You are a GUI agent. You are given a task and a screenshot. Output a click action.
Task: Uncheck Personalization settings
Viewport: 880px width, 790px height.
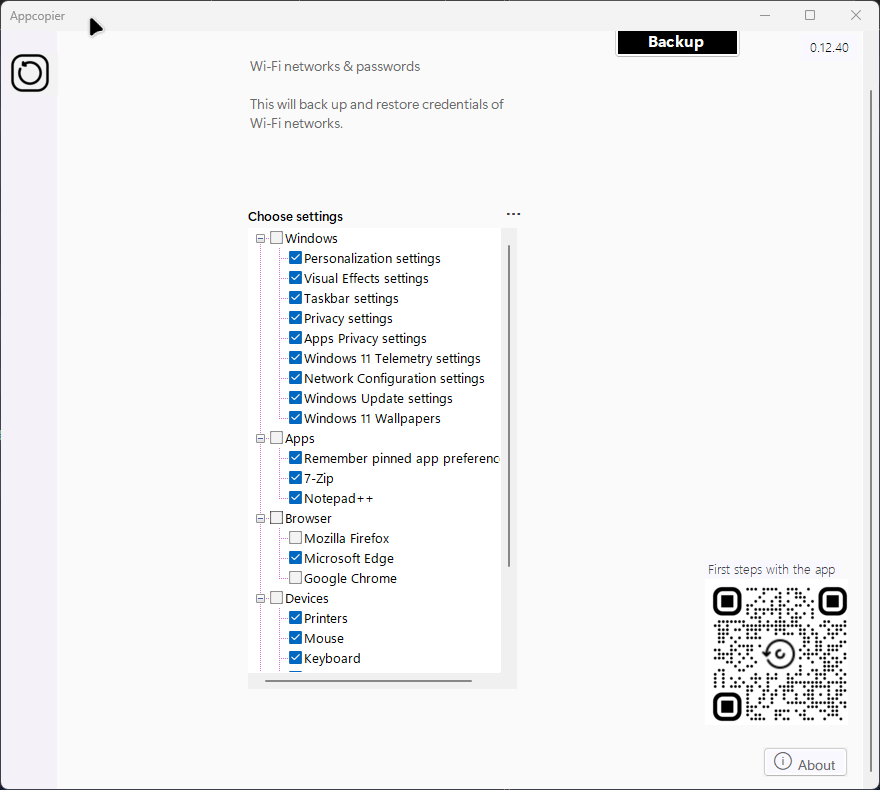point(296,258)
